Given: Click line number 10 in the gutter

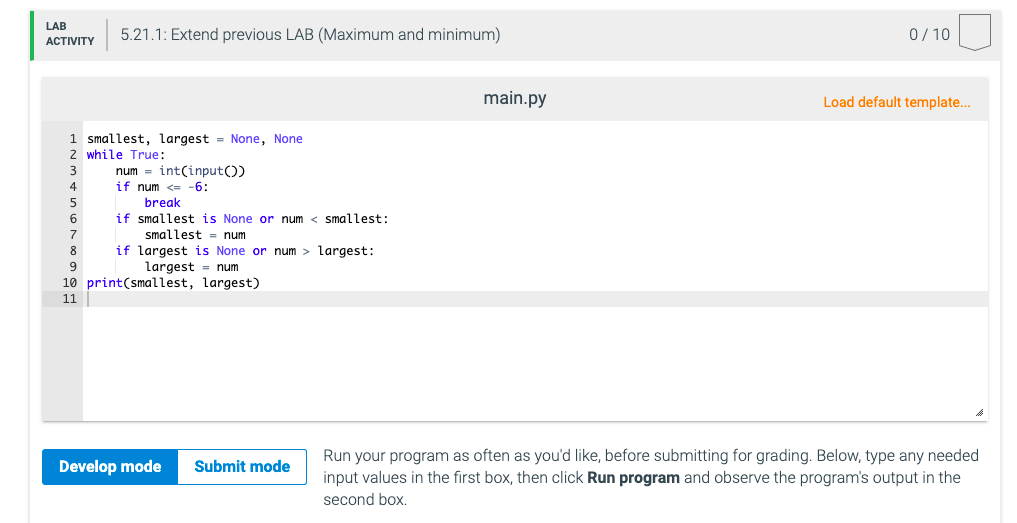Looking at the screenshot, I should click(69, 283).
